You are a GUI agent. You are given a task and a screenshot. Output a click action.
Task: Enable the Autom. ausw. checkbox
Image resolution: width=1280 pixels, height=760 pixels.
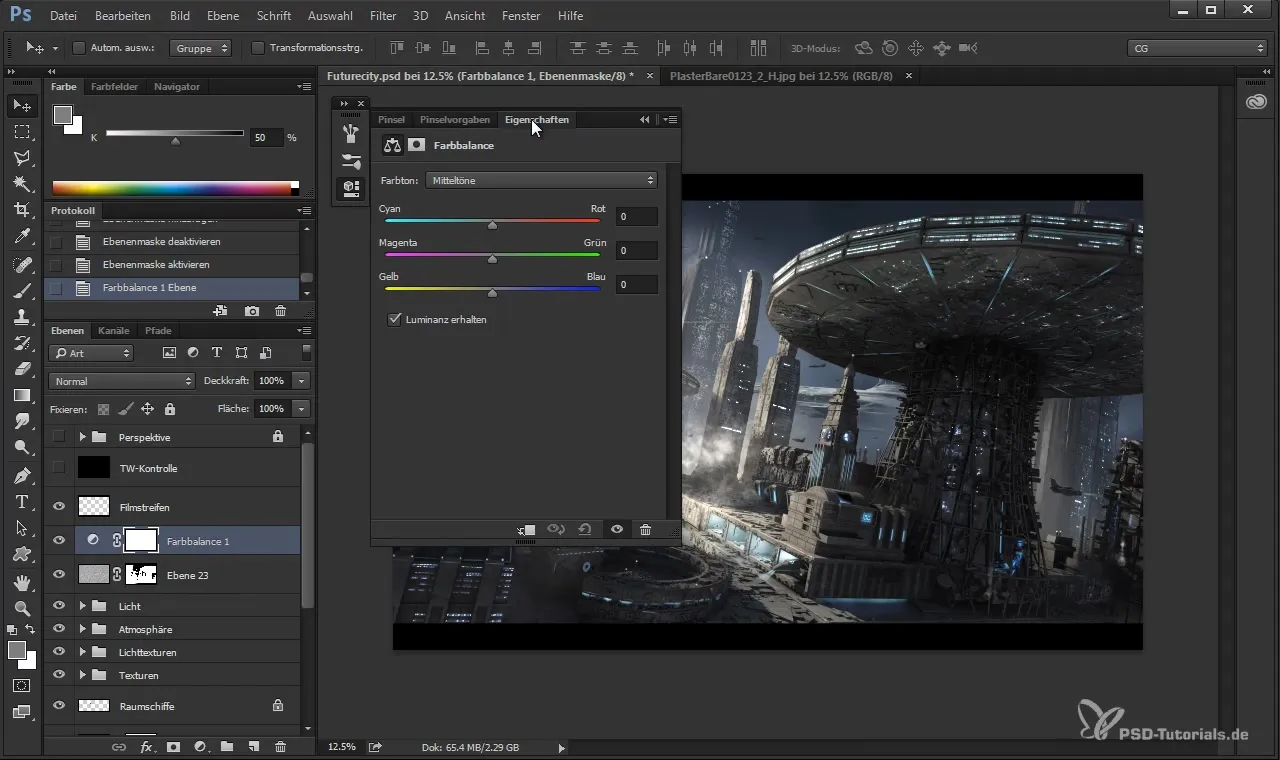coord(79,48)
